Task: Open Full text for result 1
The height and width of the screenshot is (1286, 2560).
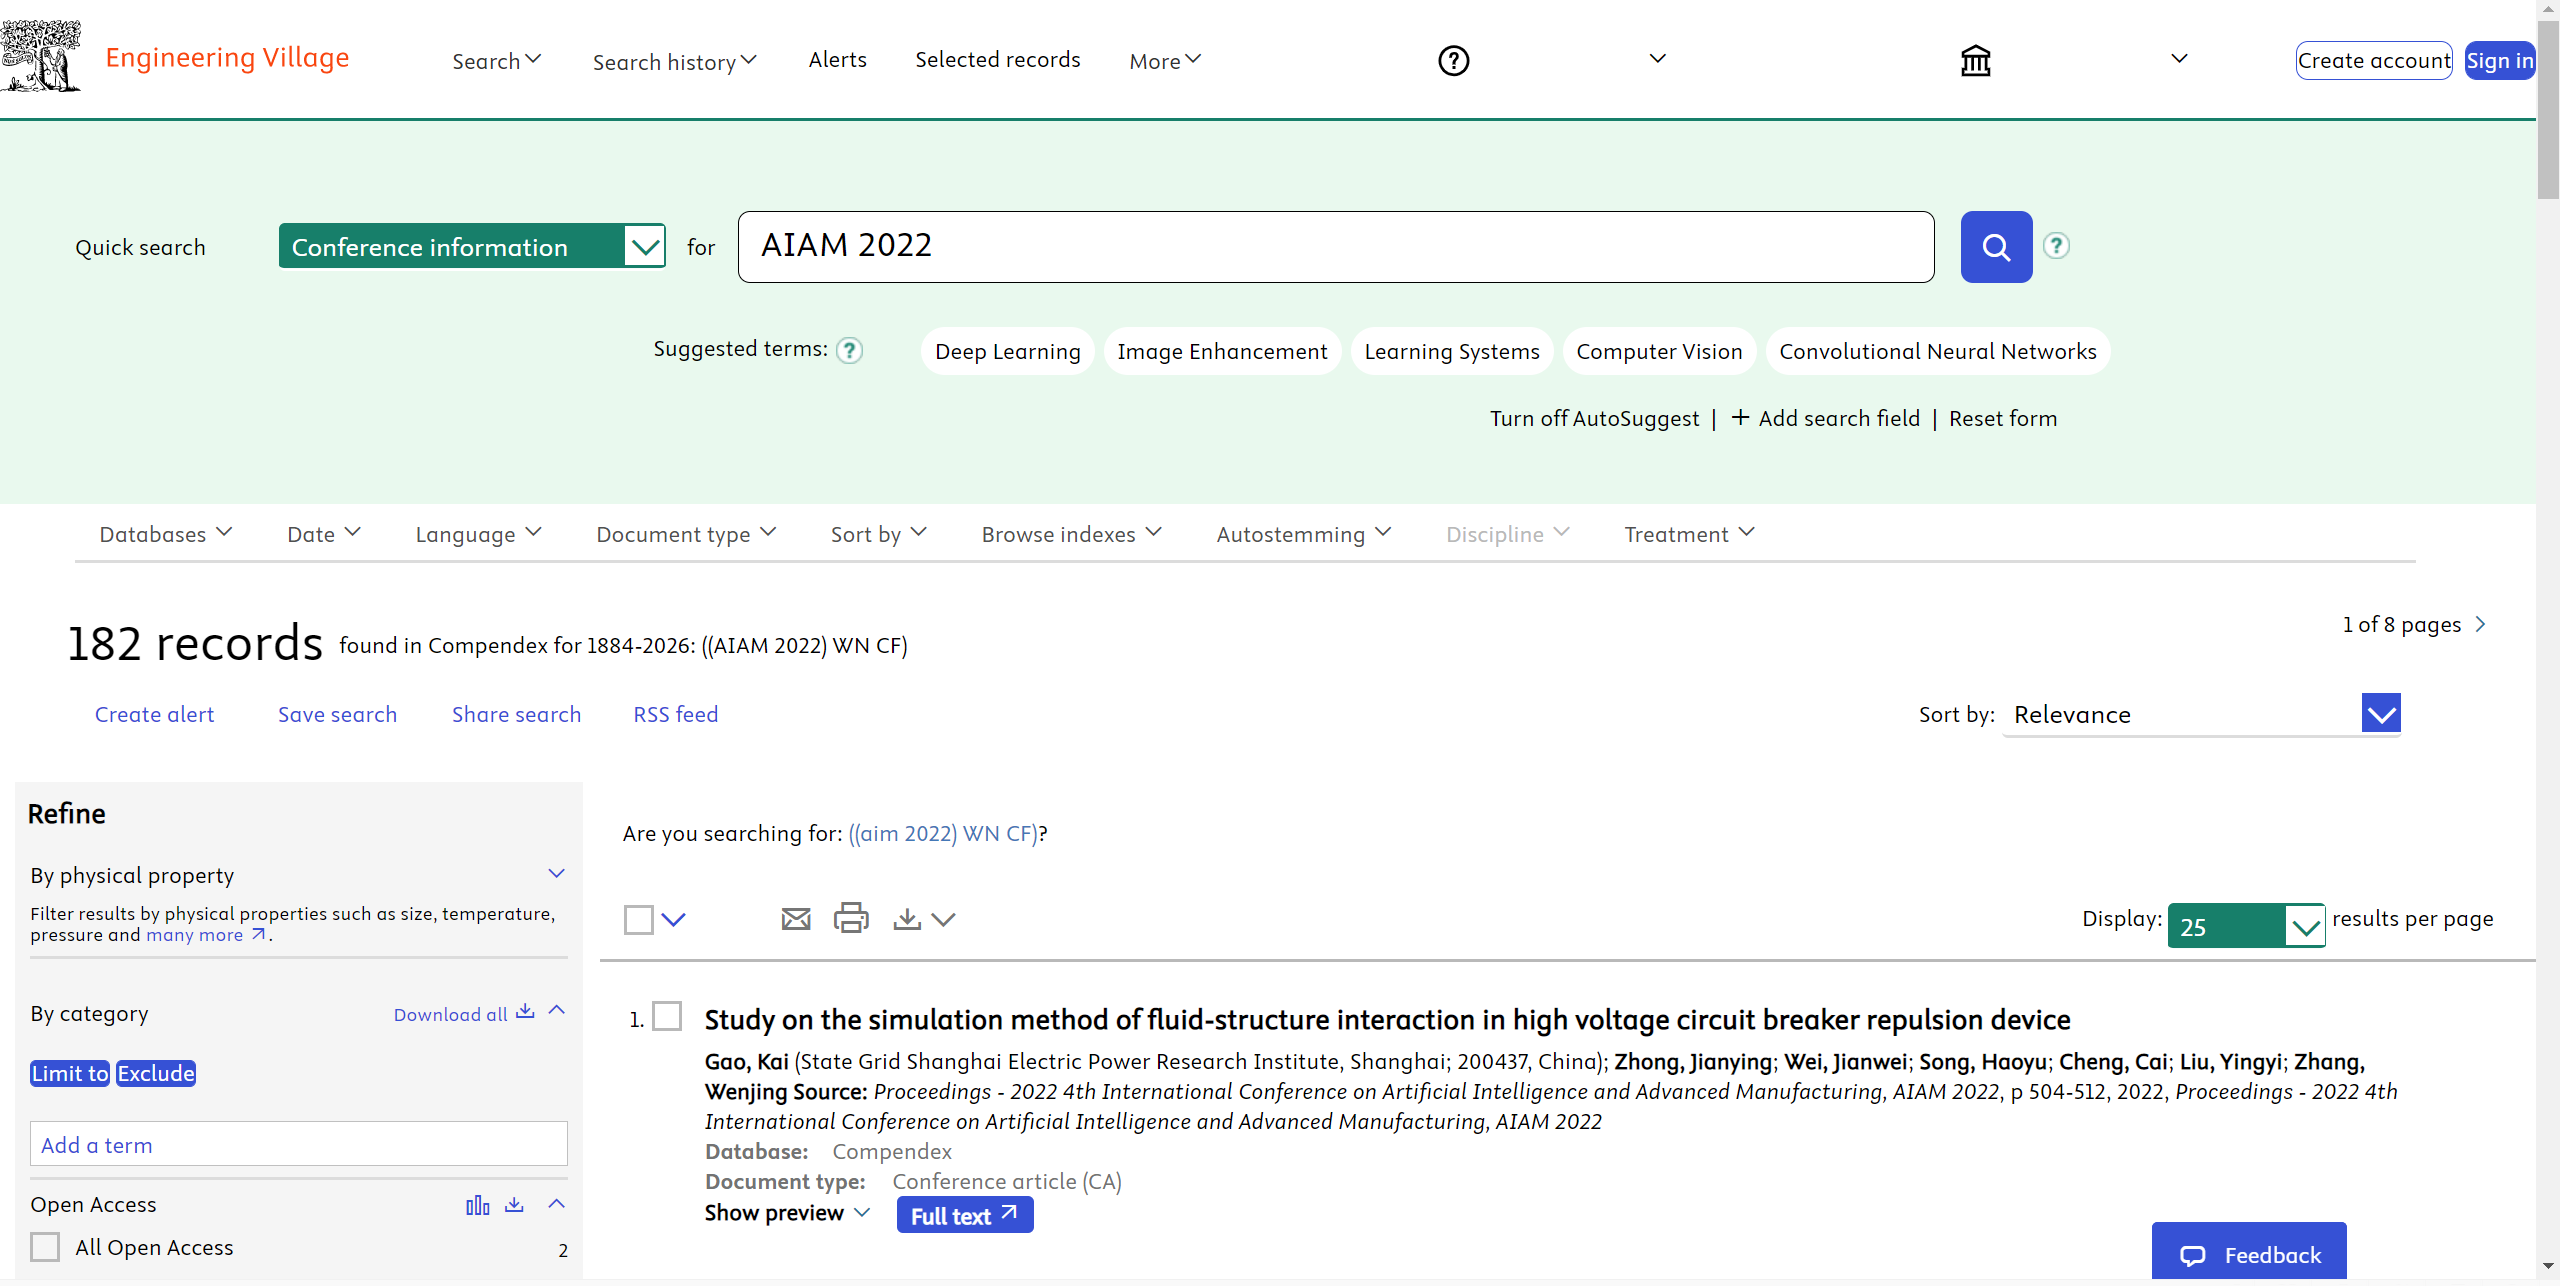Action: [965, 1215]
